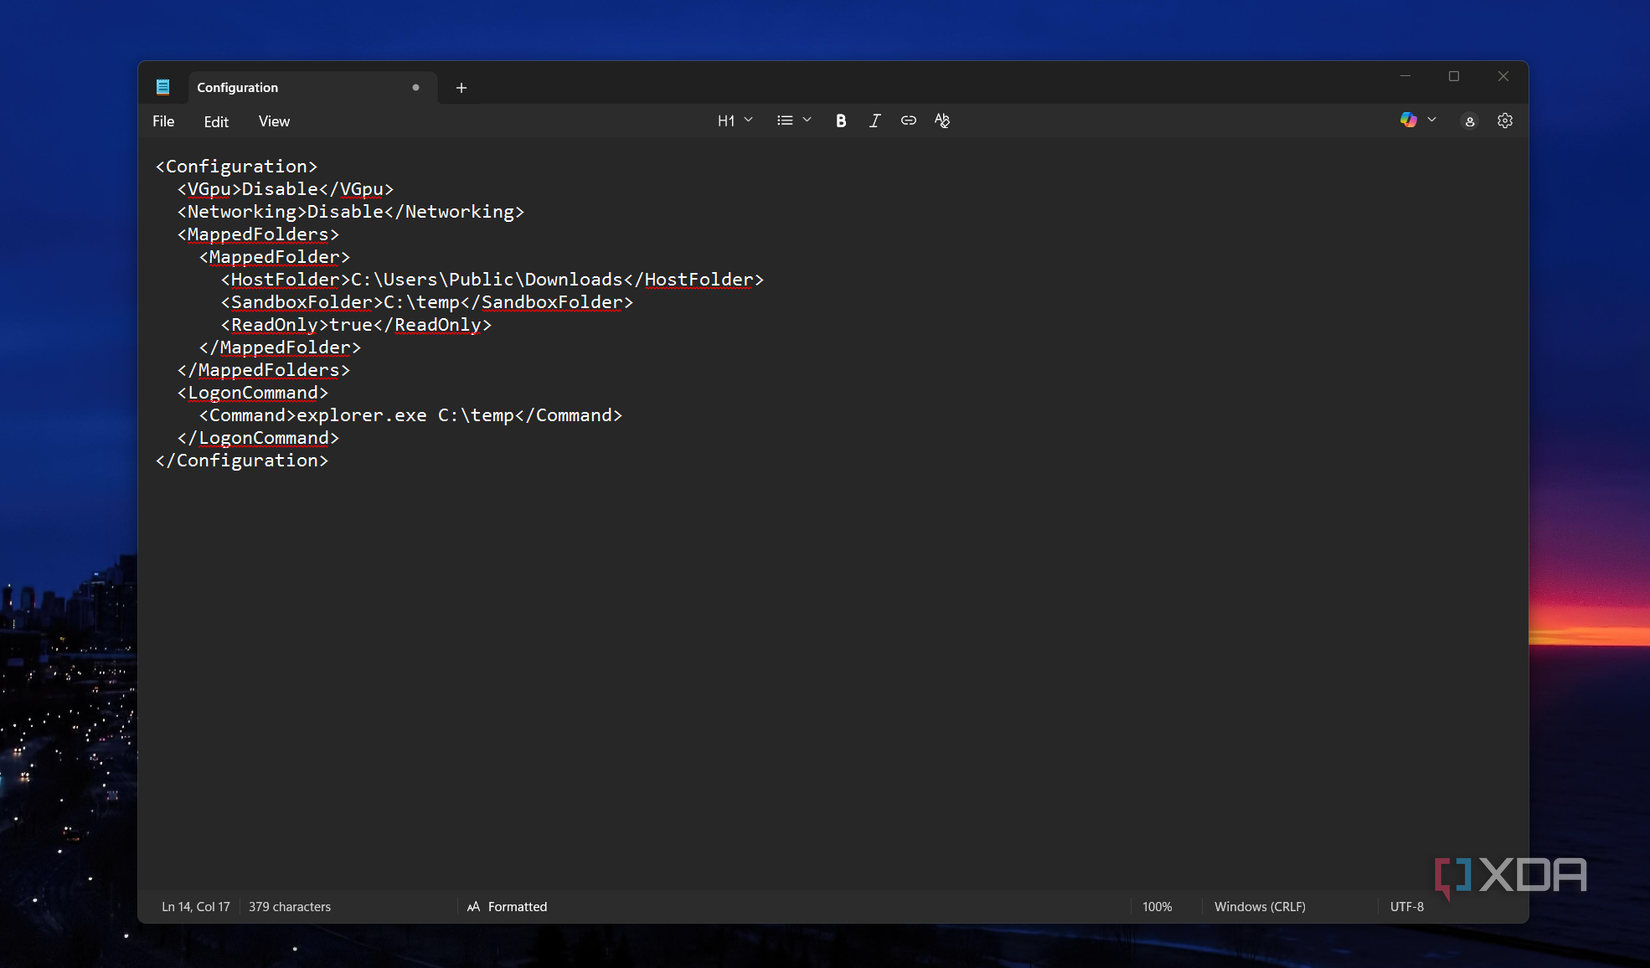This screenshot has width=1650, height=968.
Task: Open the View menu options
Action: pyautogui.click(x=273, y=121)
